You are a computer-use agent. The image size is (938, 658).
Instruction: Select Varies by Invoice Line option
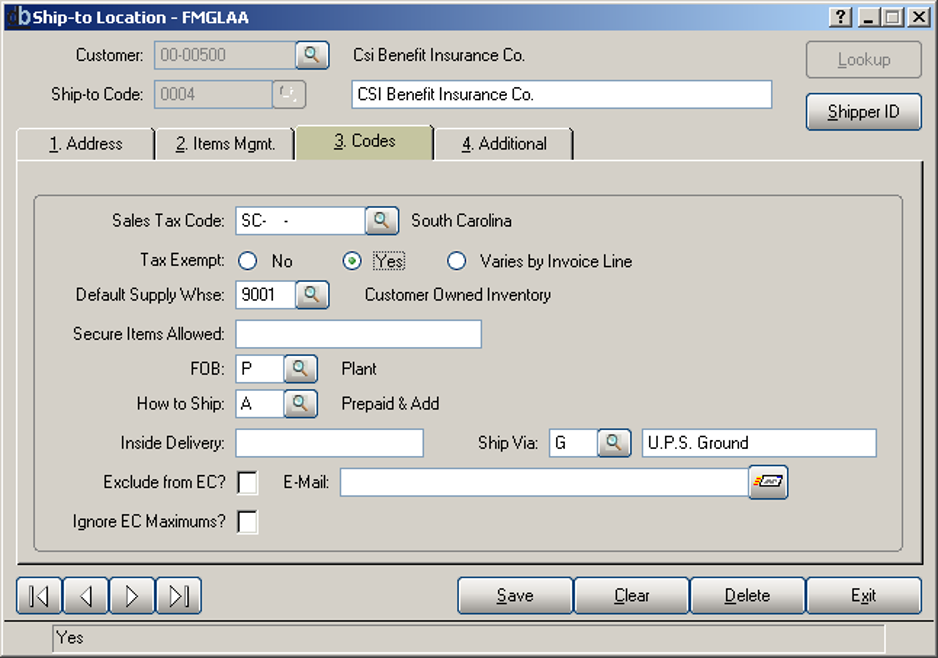click(x=456, y=261)
